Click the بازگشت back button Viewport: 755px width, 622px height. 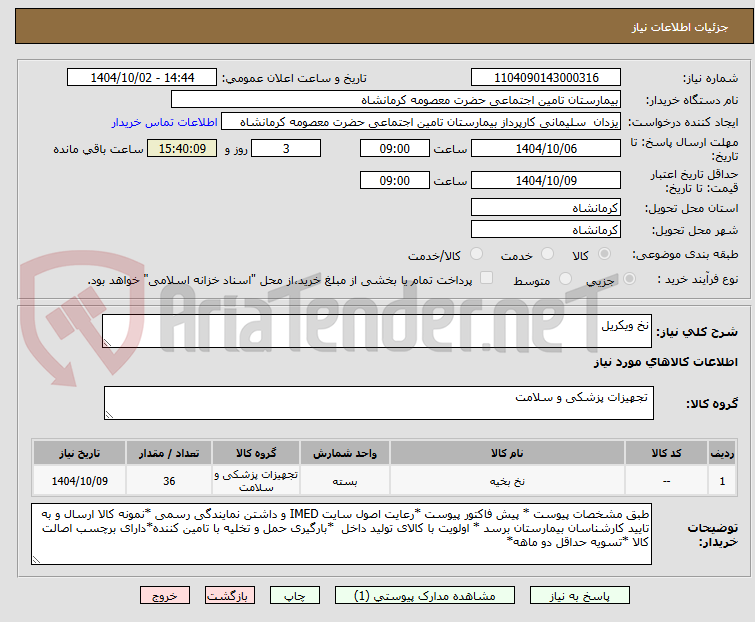pyautogui.click(x=230, y=596)
